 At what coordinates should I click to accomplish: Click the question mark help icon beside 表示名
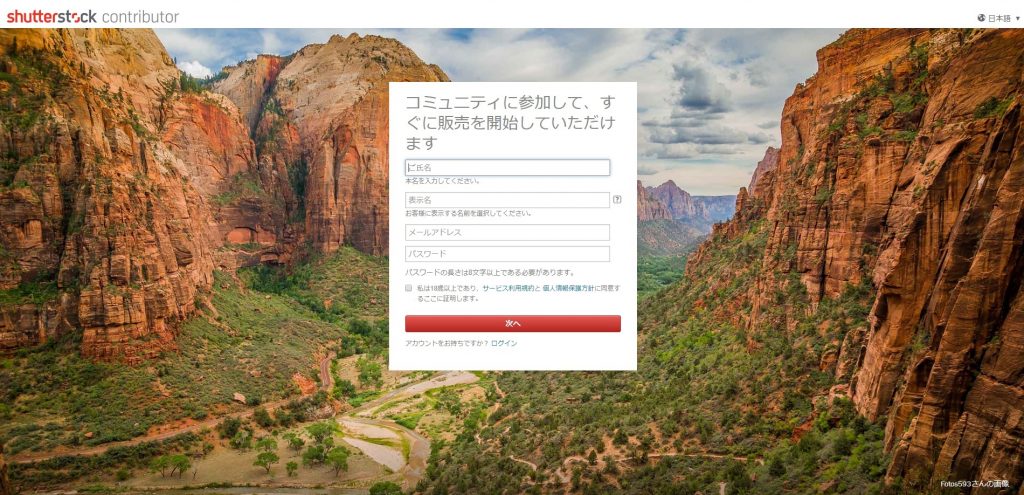point(617,200)
